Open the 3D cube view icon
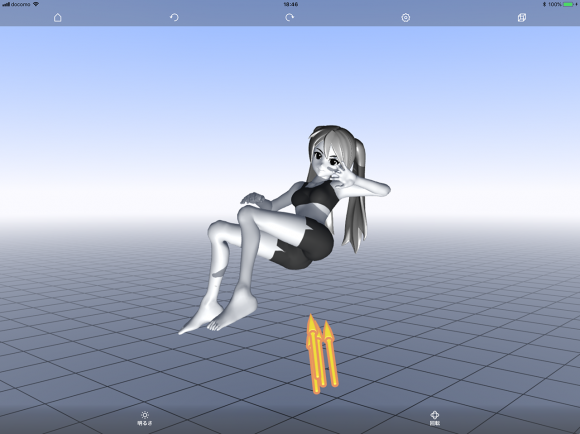This screenshot has width=580, height=434. click(x=522, y=17)
